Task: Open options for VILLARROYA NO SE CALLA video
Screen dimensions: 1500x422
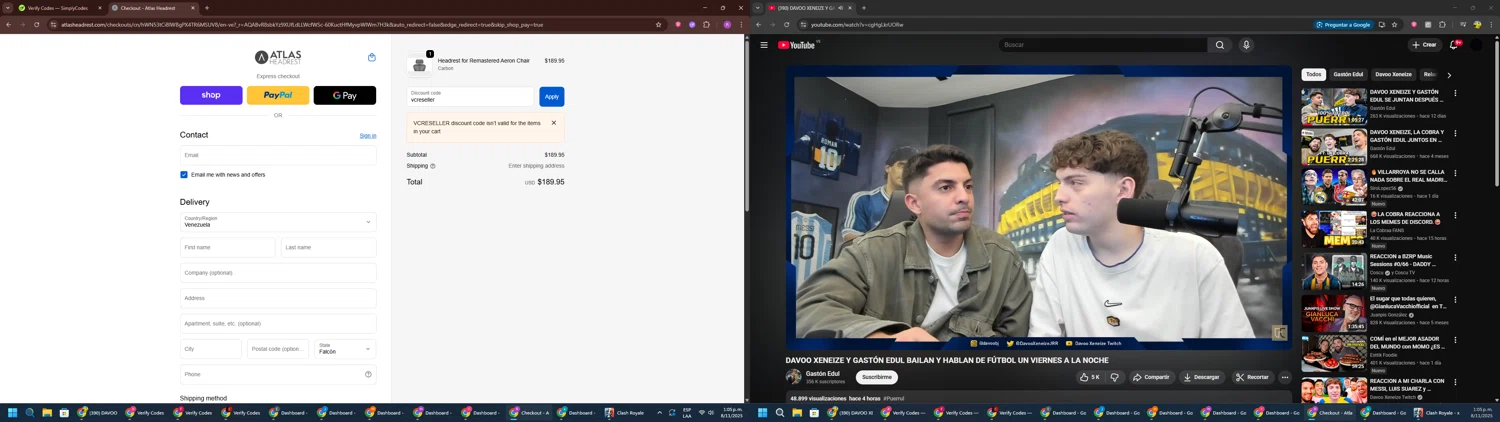Action: tap(1455, 173)
